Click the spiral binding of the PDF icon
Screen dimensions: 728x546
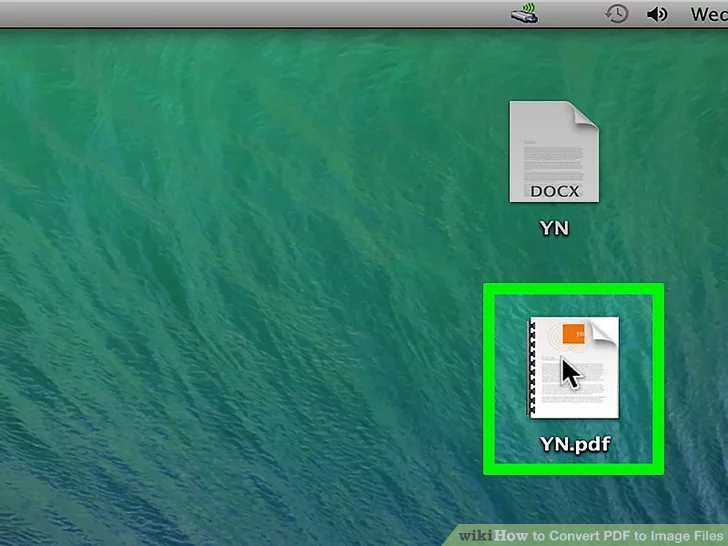(532, 370)
